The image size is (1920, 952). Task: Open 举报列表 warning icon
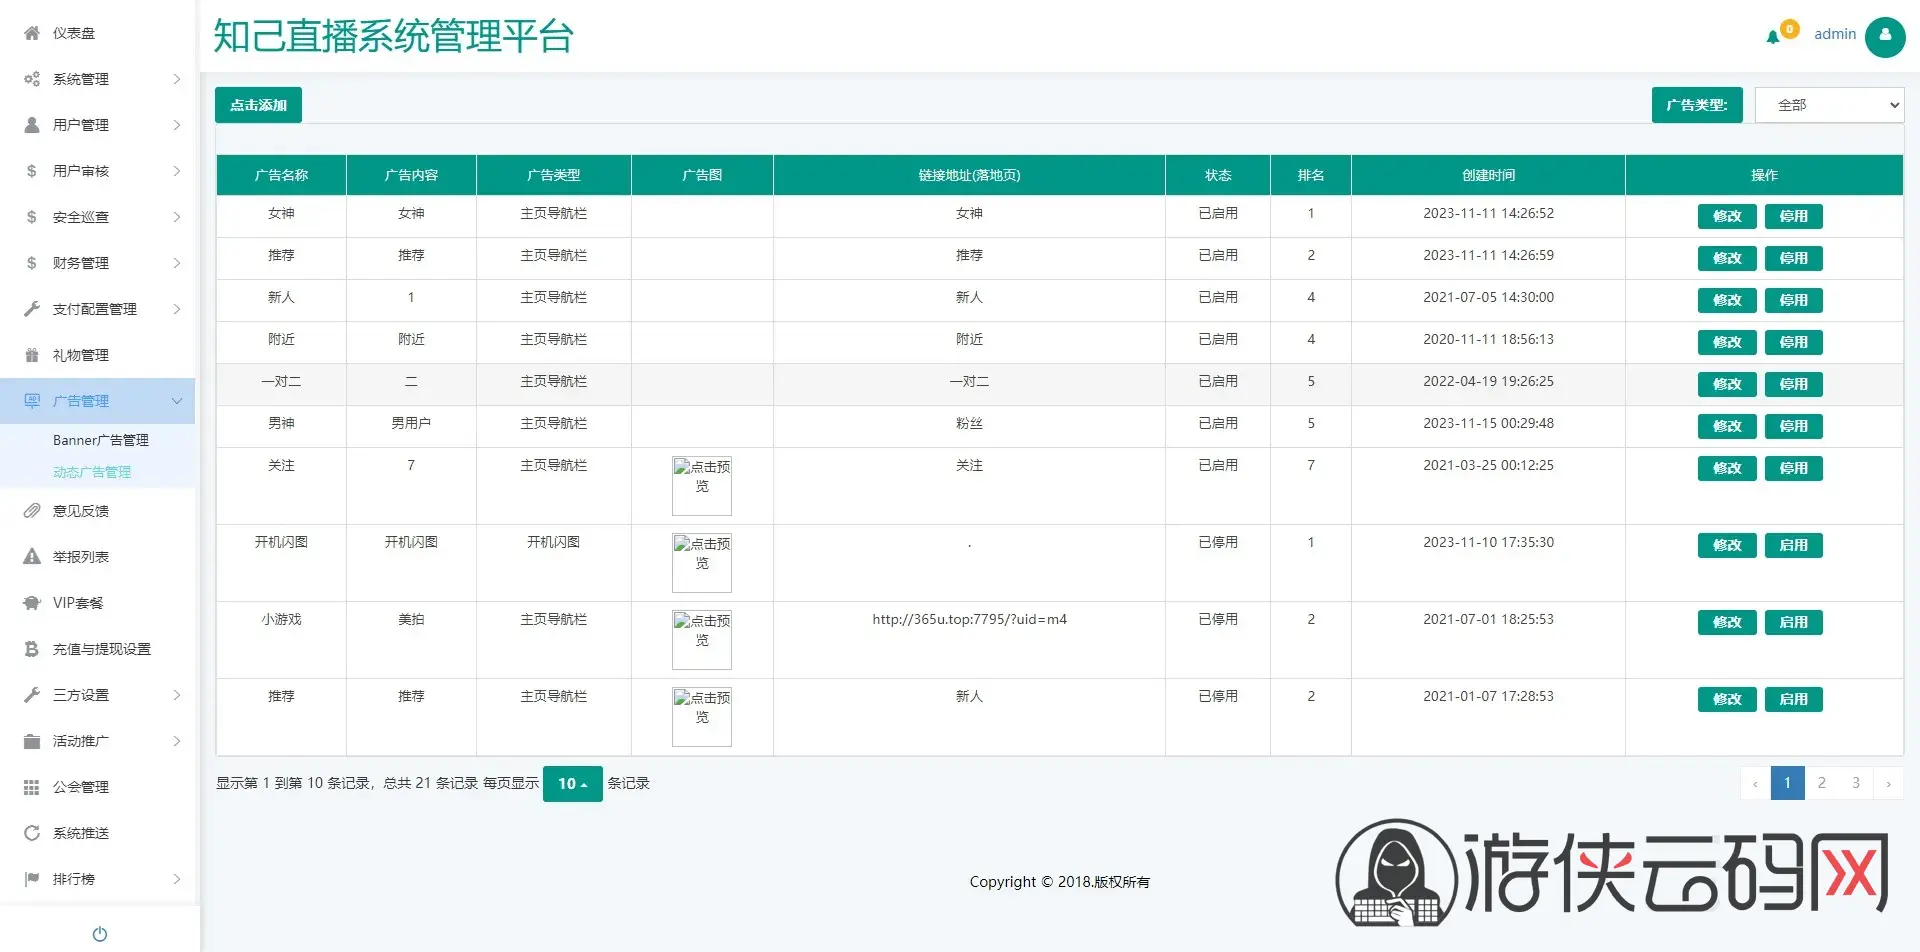coord(32,557)
